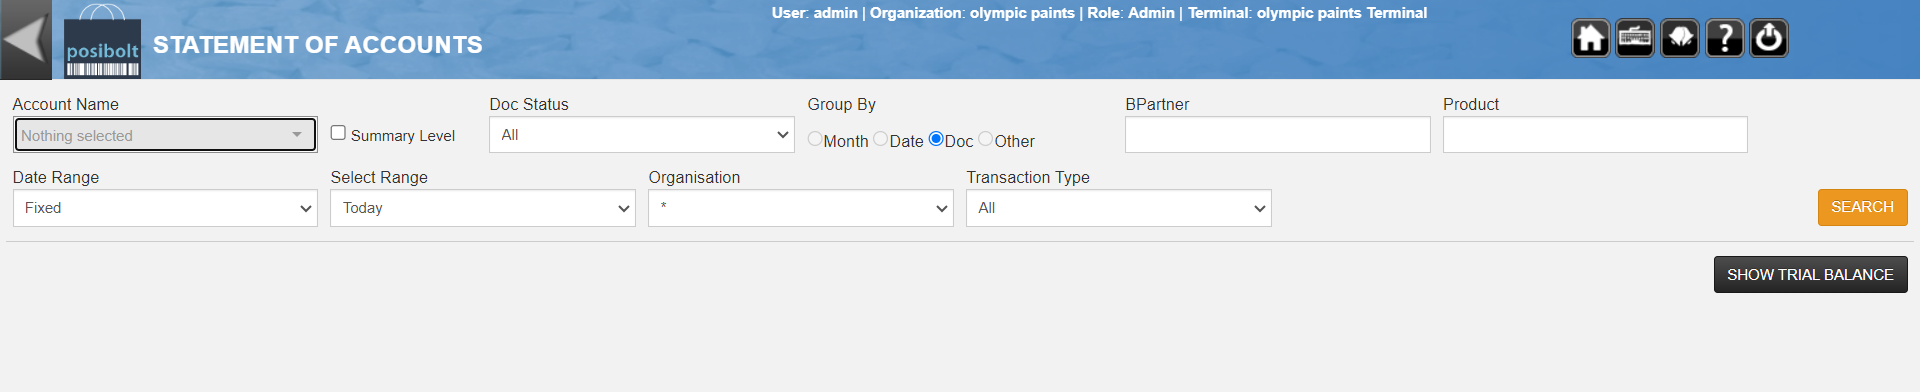Open the help question mark icon
Viewport: 1920px width, 392px height.
click(x=1724, y=39)
